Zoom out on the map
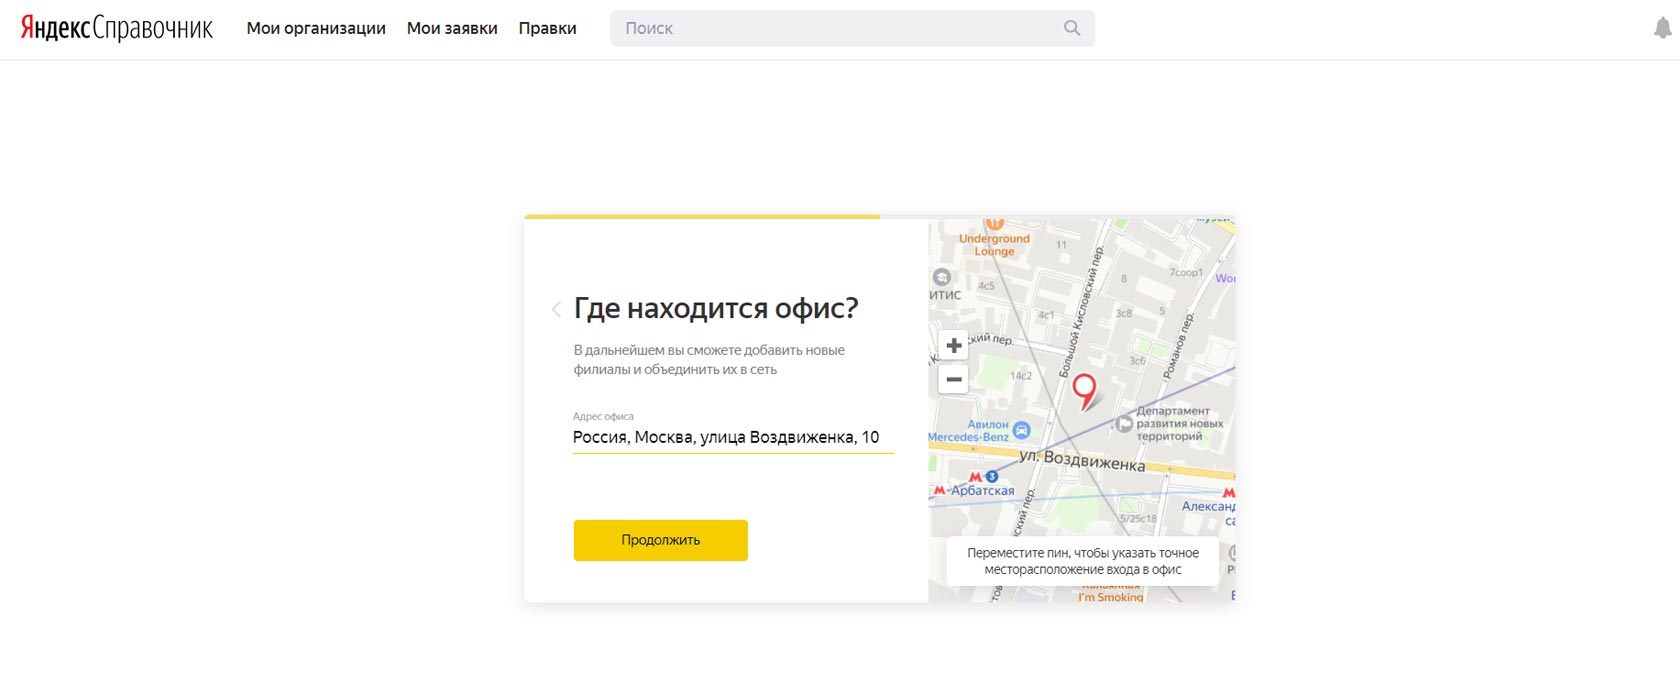Image resolution: width=1680 pixels, height=685 pixels. tap(954, 380)
